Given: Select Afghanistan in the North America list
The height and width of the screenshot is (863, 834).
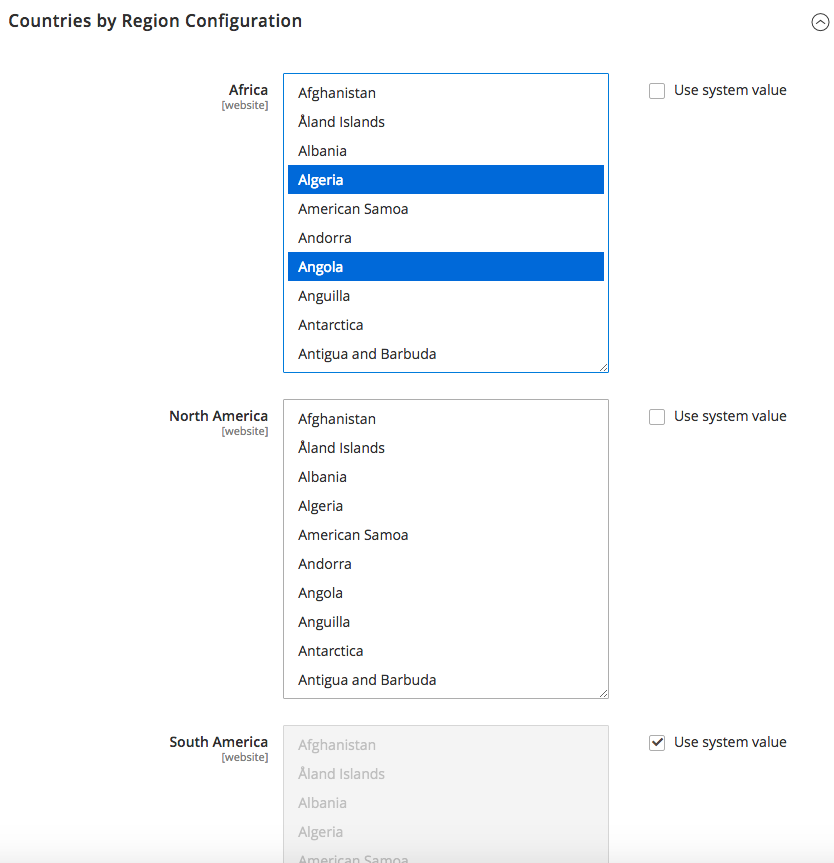Looking at the screenshot, I should tap(445, 419).
